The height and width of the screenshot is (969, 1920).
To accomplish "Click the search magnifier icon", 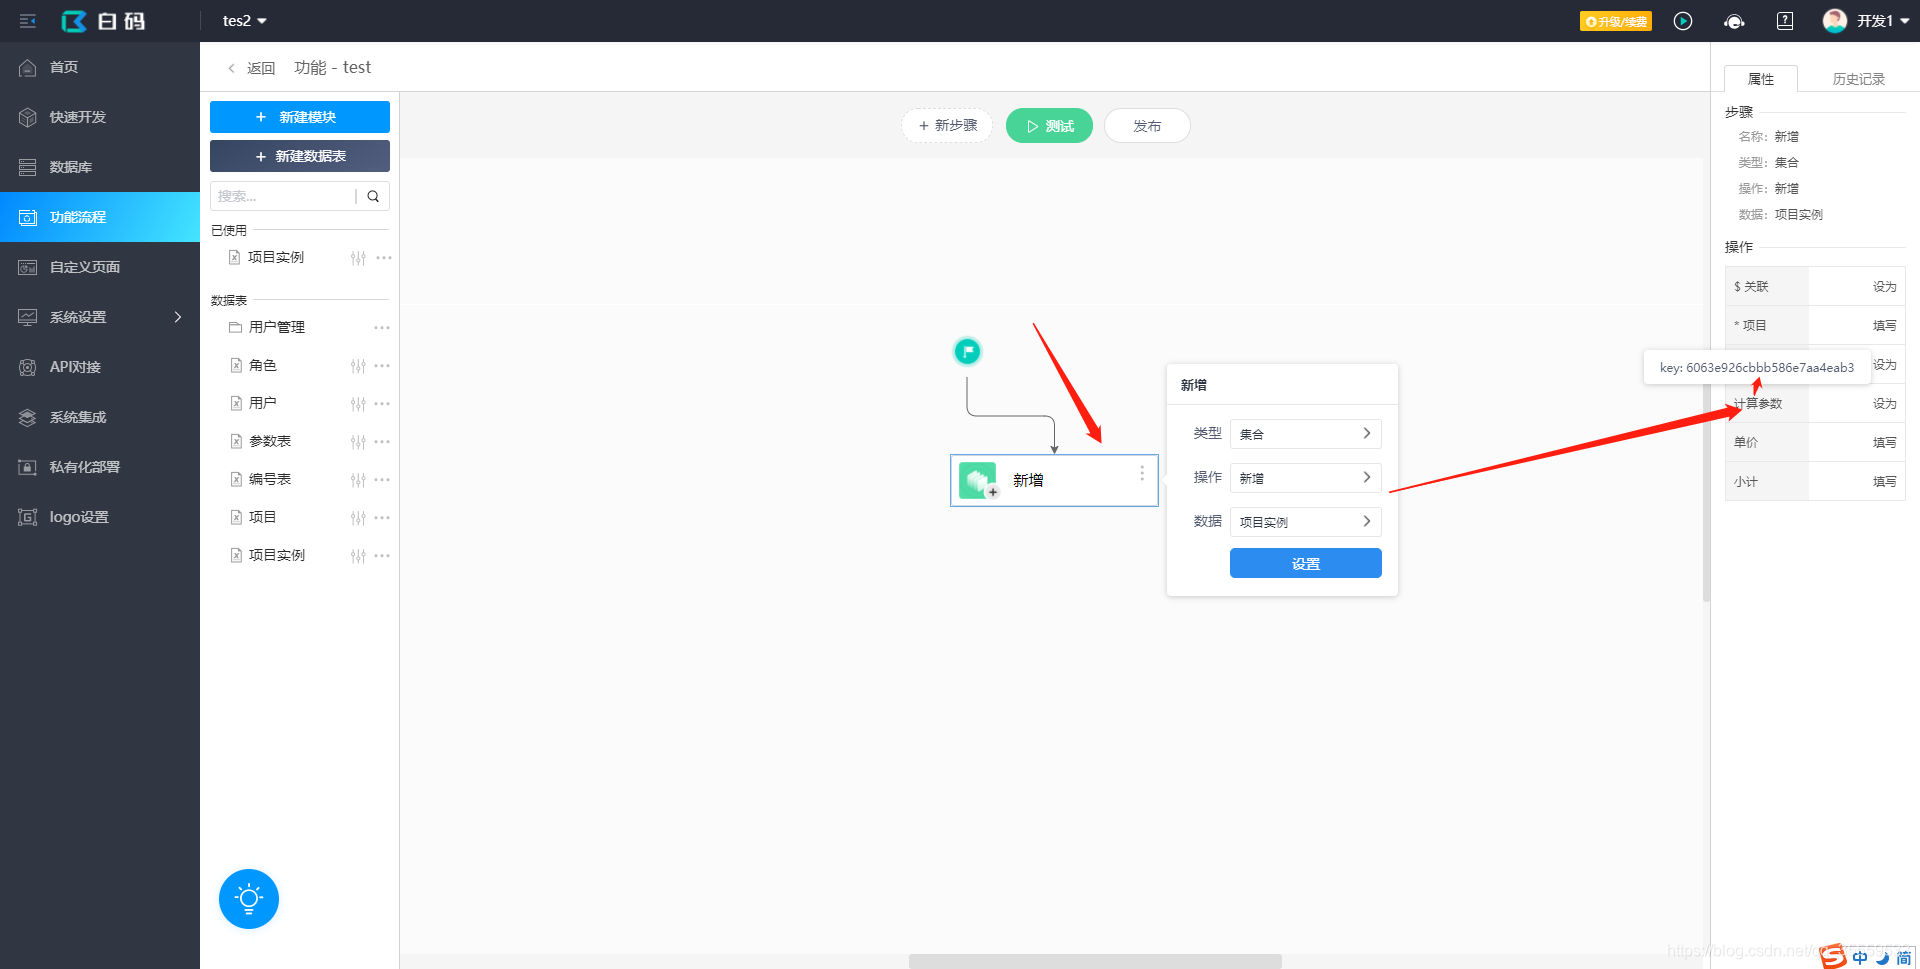I will coord(373,196).
